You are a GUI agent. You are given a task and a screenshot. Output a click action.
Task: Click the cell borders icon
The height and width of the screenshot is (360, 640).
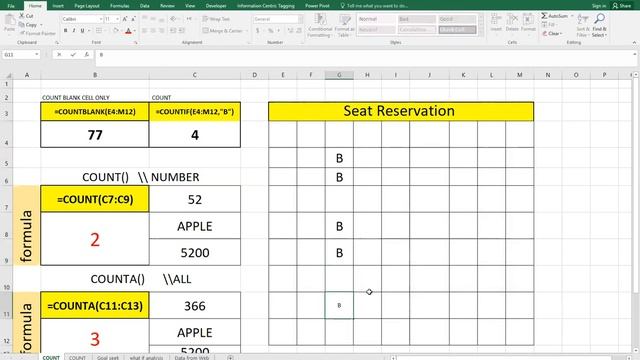pos(98,31)
